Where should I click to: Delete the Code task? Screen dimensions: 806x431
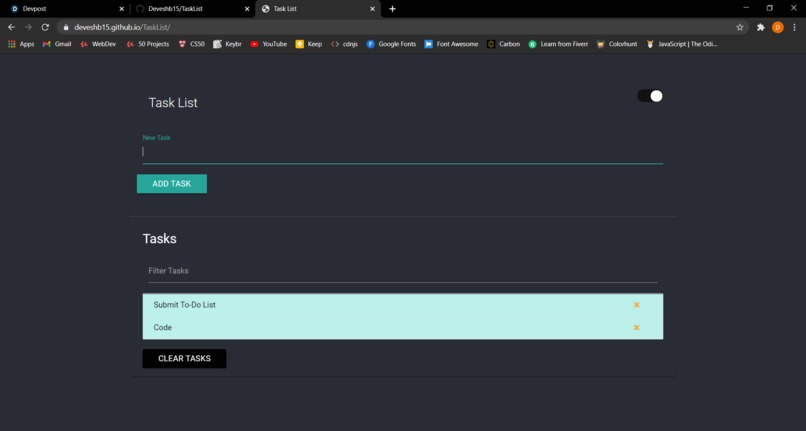(636, 327)
